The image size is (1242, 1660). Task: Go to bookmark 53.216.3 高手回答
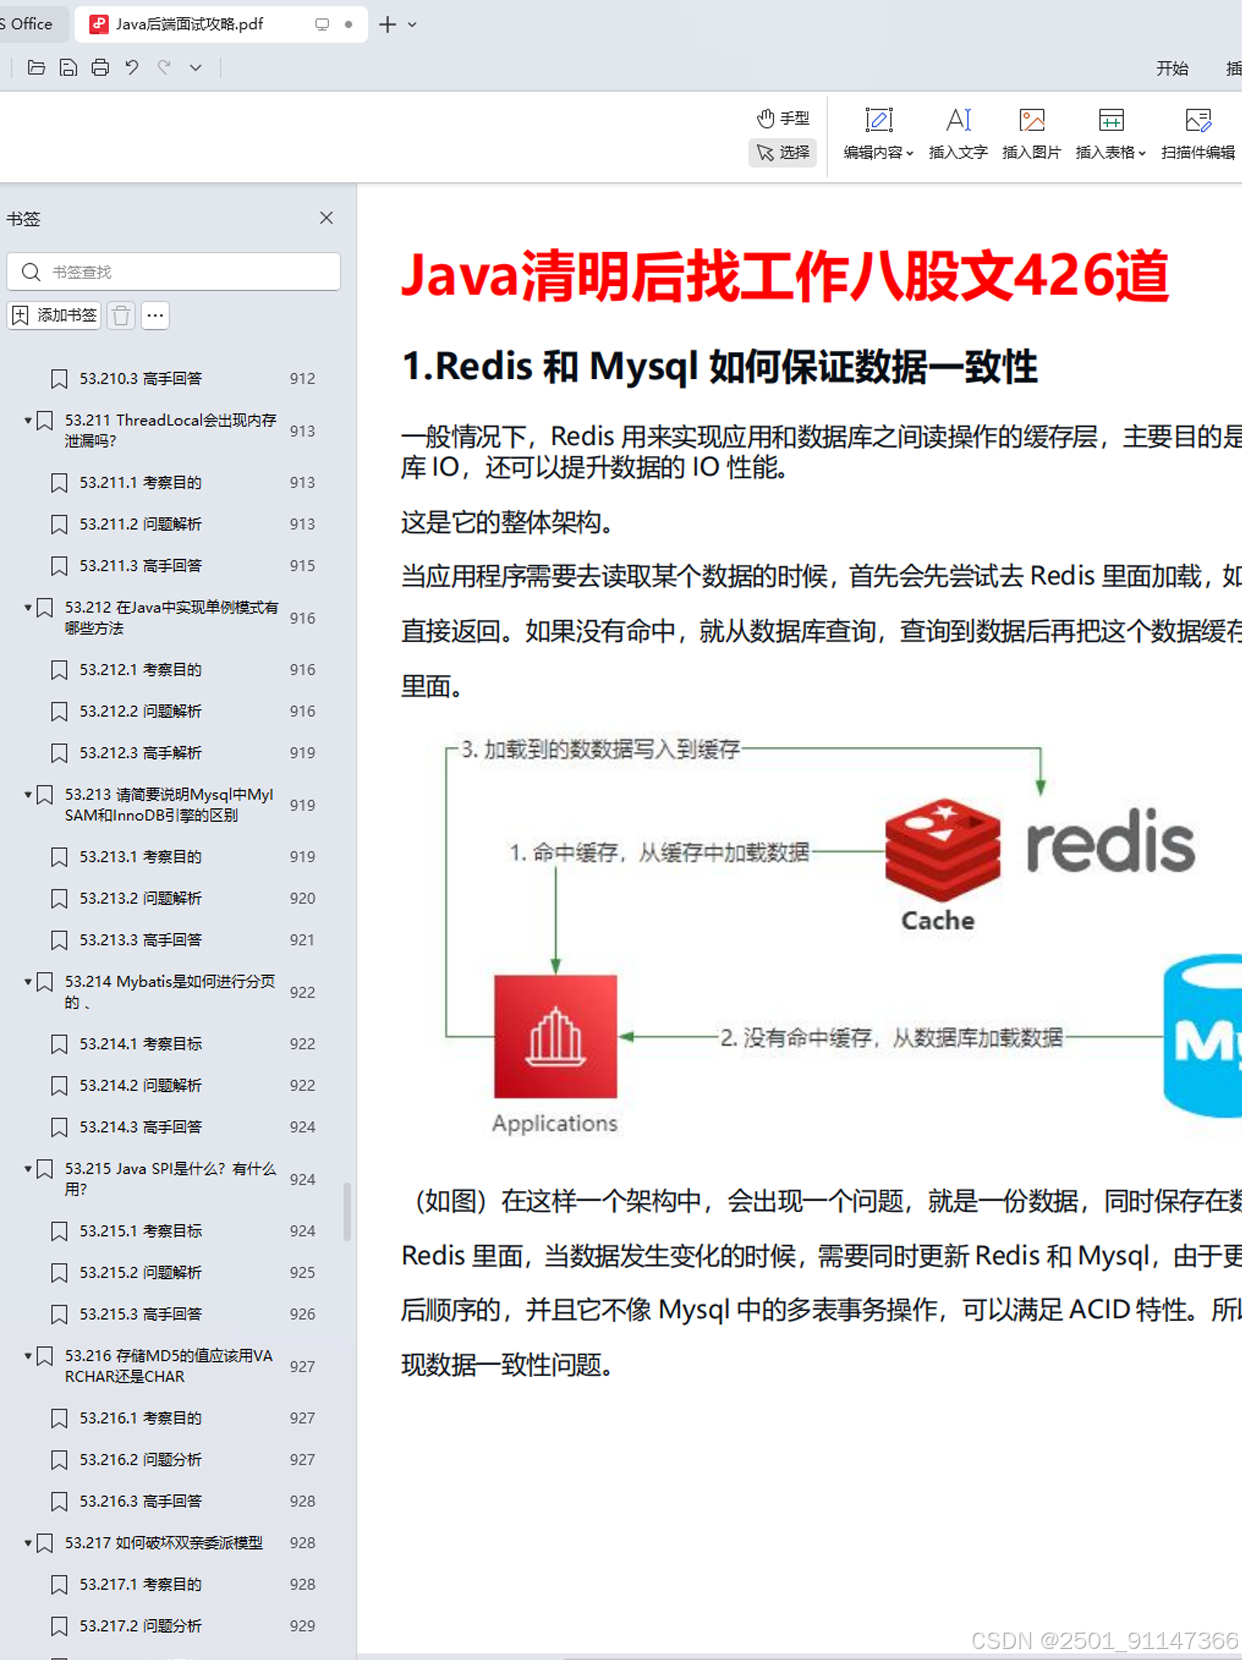click(141, 1501)
